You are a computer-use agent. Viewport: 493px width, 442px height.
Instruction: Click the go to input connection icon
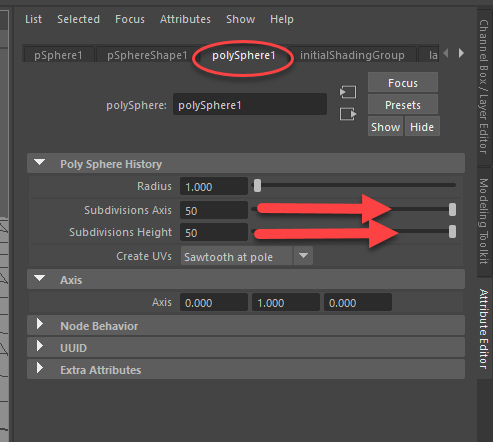348,92
